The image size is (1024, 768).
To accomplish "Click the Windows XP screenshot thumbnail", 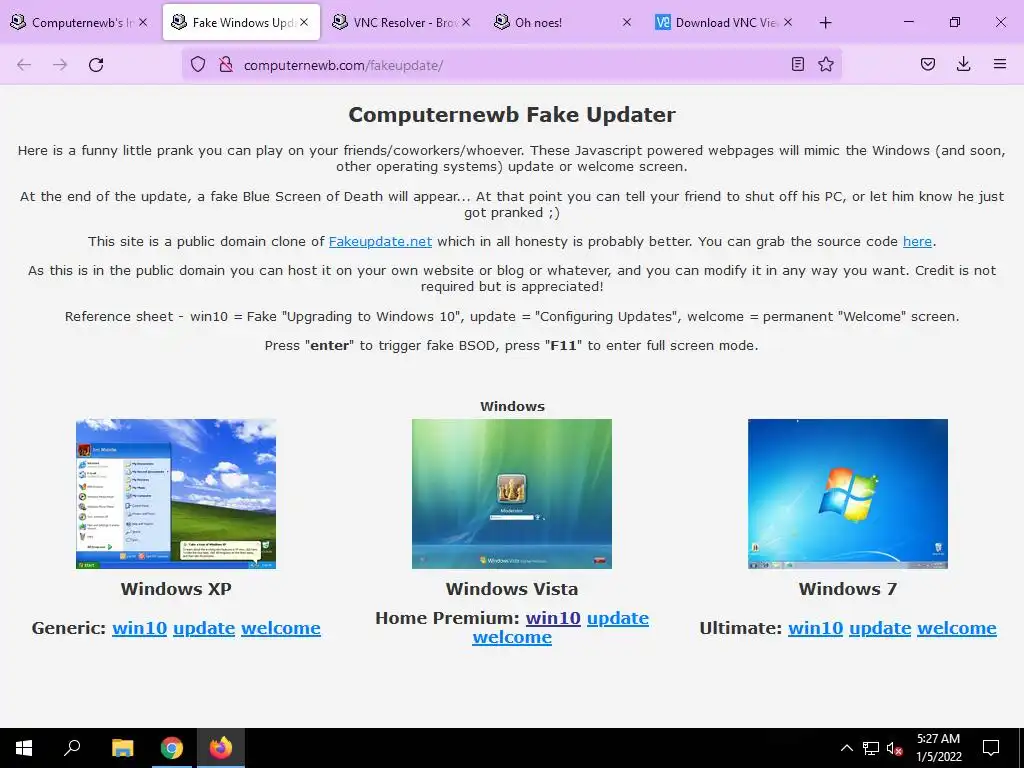I will [x=176, y=494].
